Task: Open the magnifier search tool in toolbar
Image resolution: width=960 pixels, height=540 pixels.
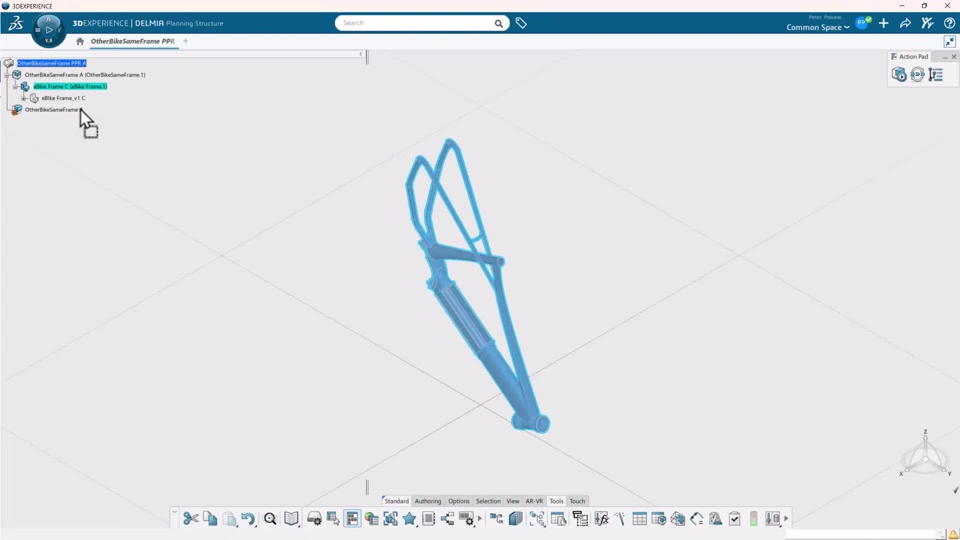Action: click(x=270, y=519)
